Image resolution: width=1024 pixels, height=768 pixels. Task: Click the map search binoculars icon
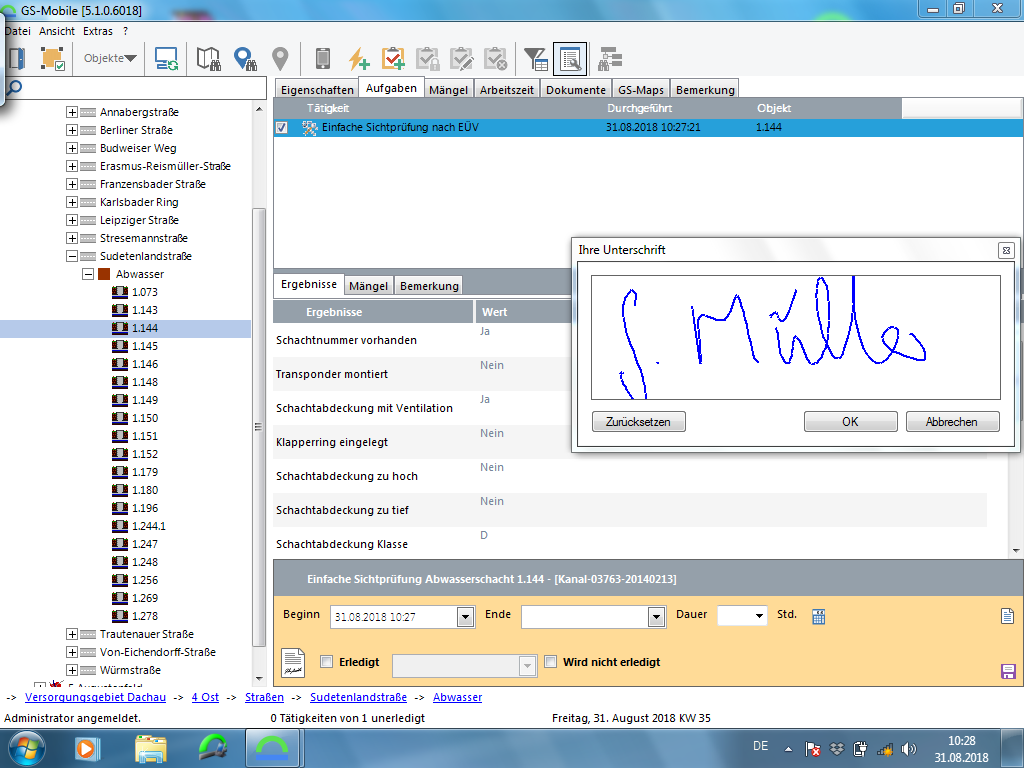coord(209,59)
